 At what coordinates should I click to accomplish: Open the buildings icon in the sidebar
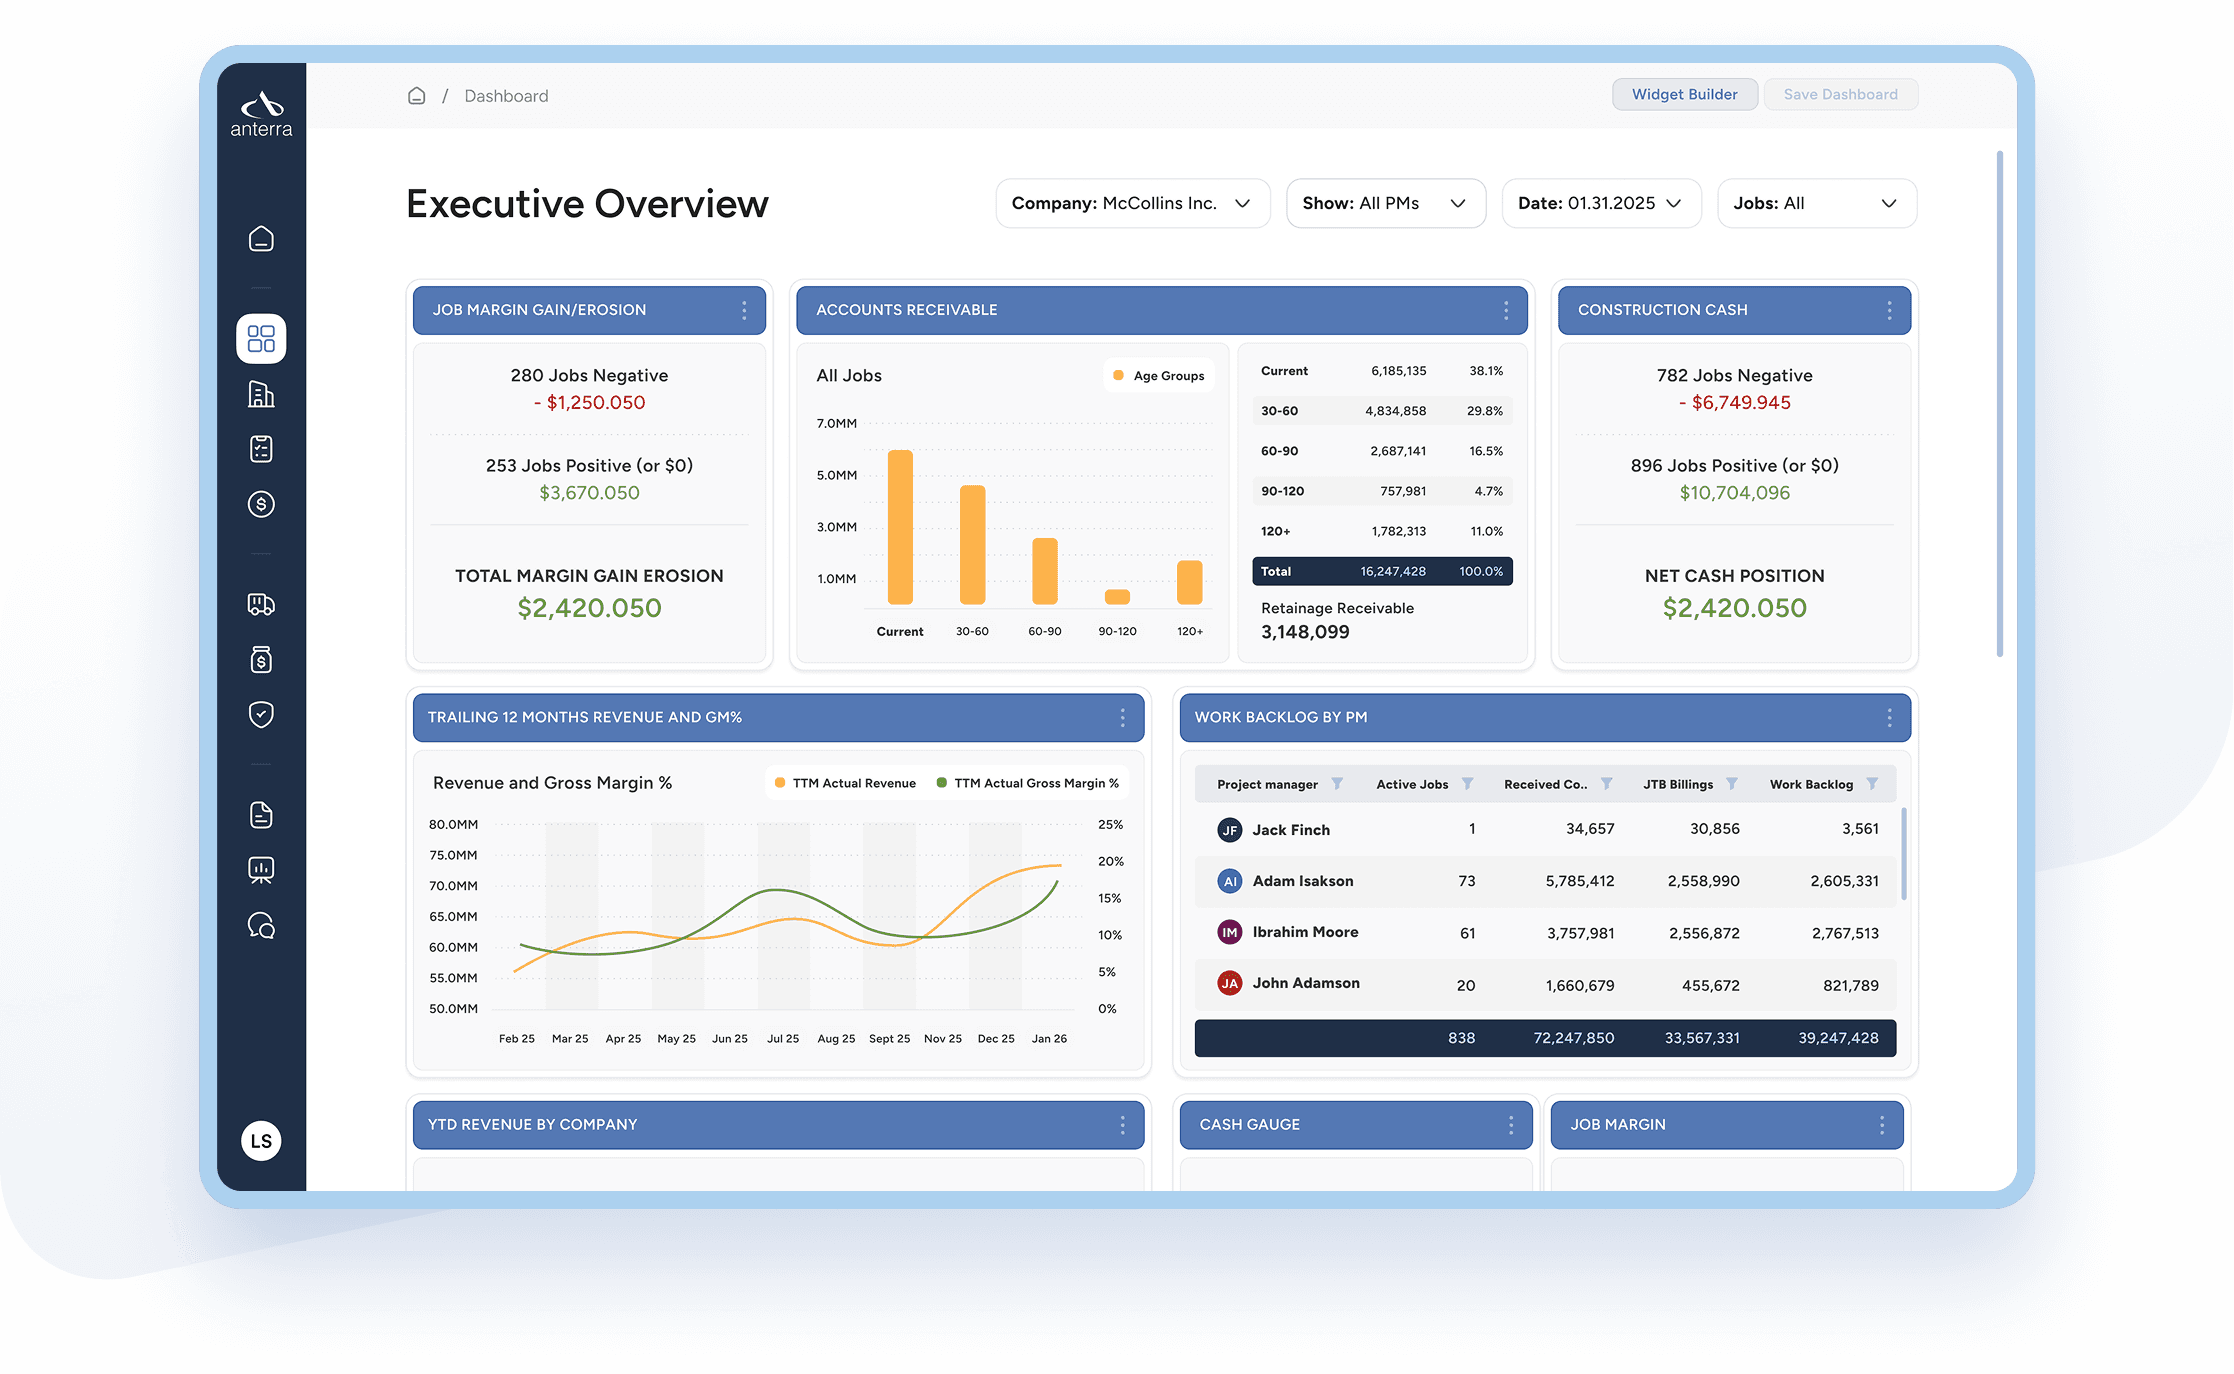click(261, 394)
